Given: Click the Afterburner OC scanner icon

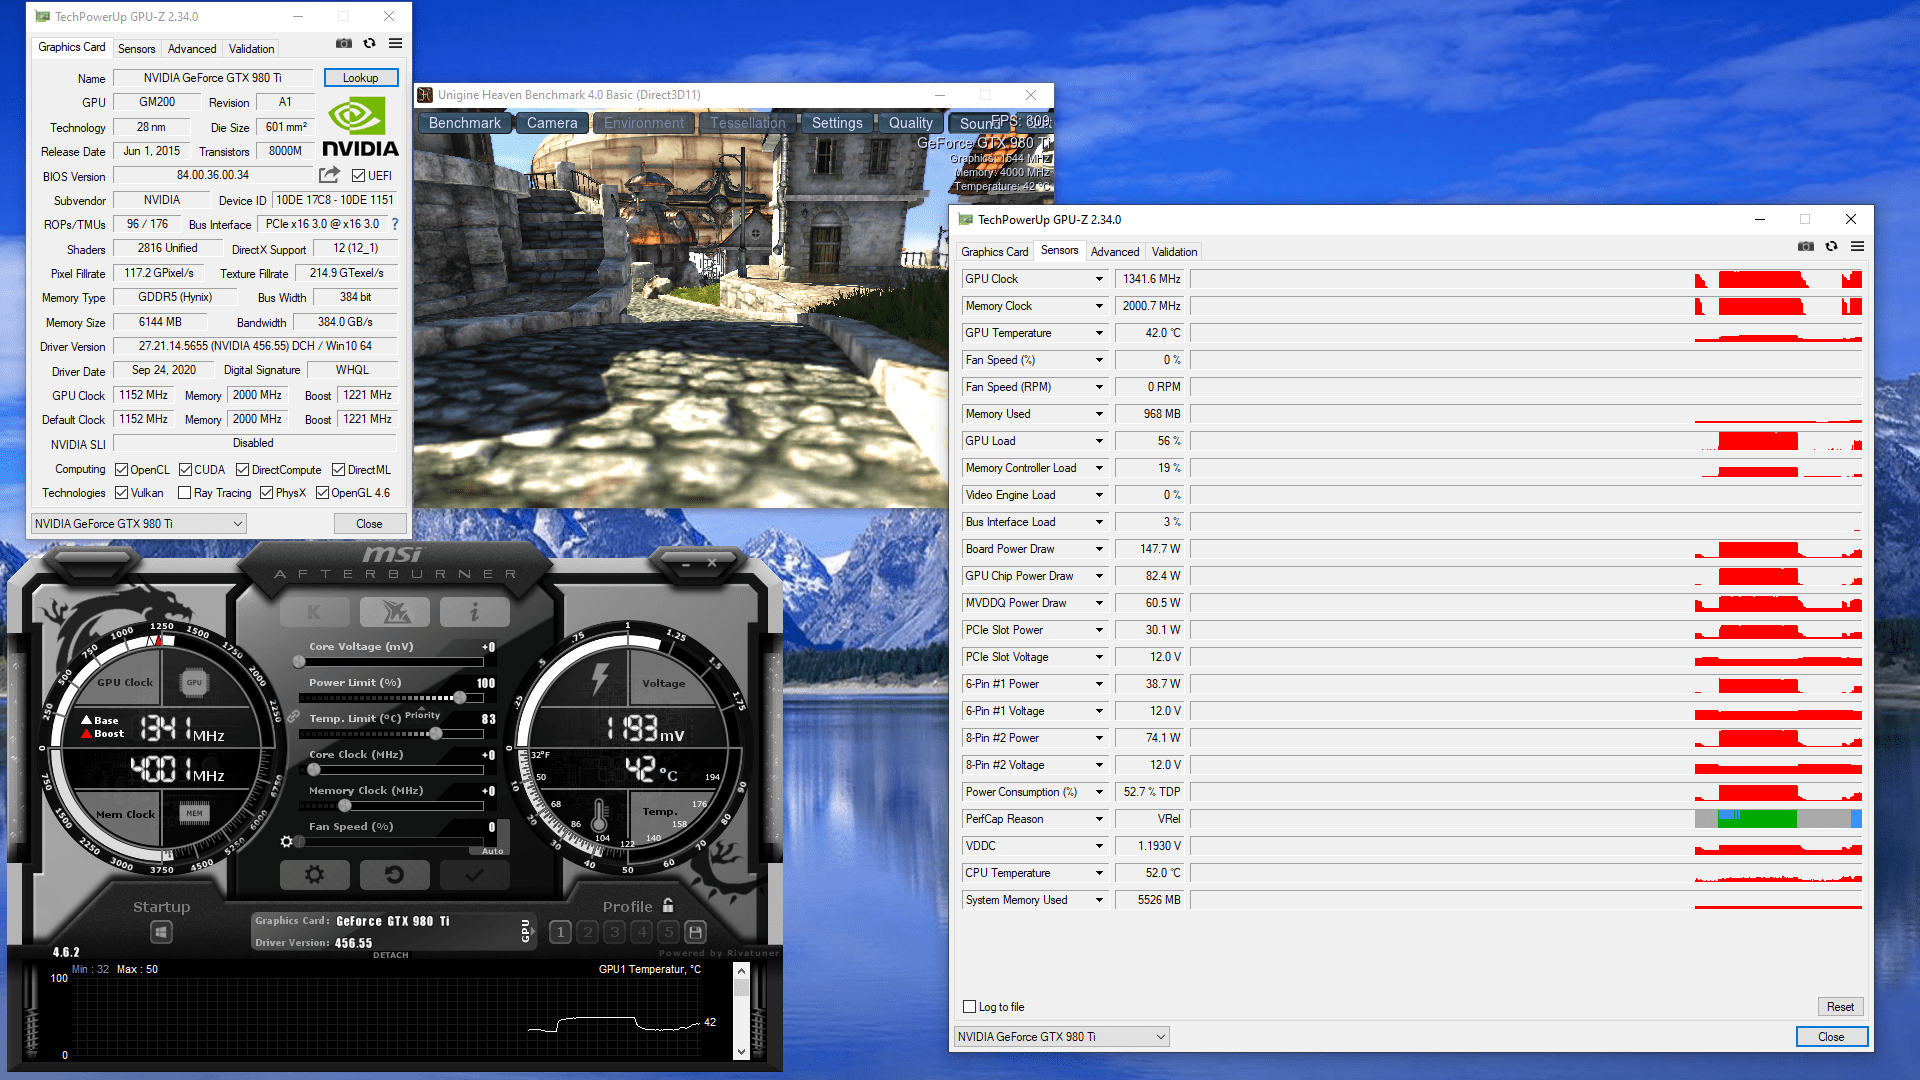Looking at the screenshot, I should click(x=395, y=612).
